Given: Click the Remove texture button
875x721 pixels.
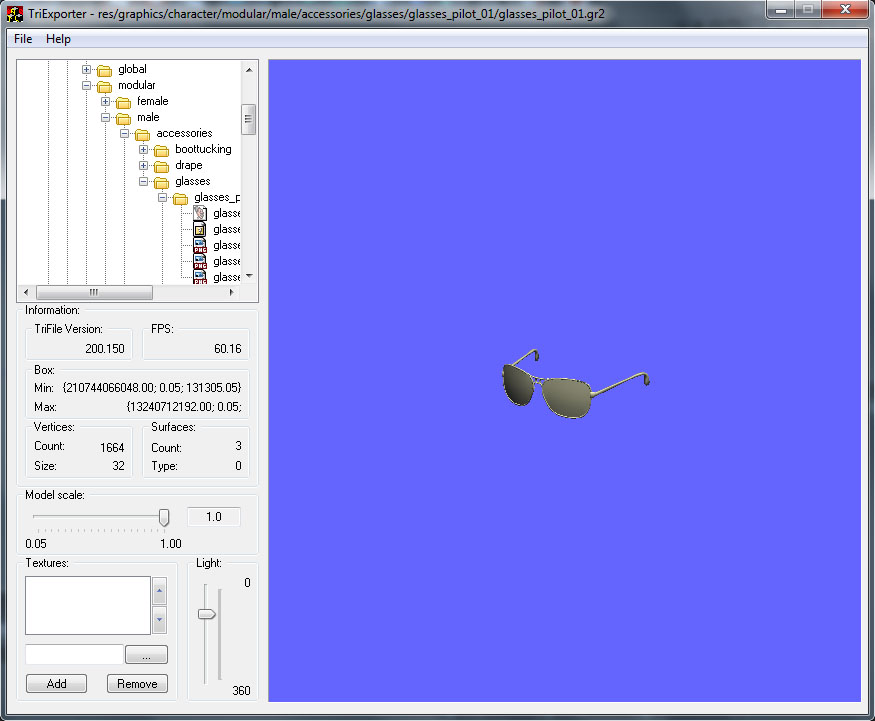Looking at the screenshot, I should point(137,684).
